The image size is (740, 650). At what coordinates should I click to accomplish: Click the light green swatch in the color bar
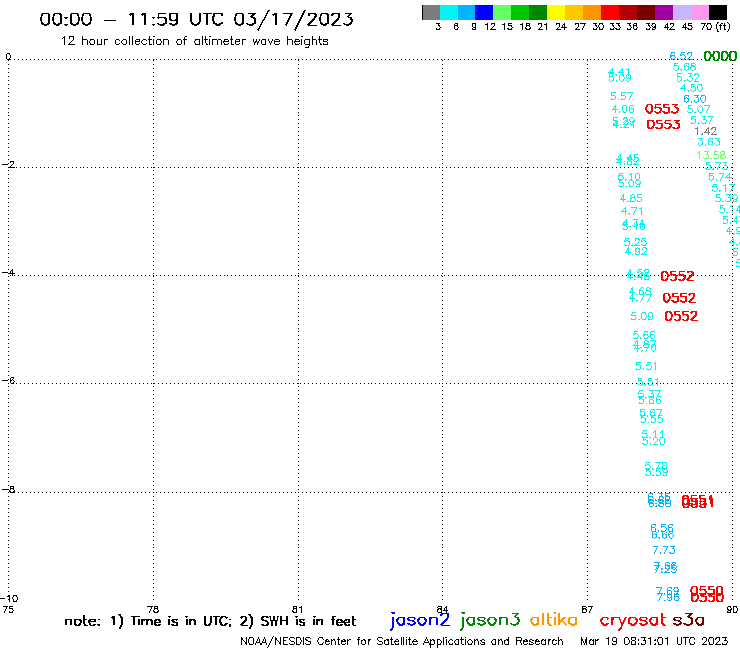503,12
